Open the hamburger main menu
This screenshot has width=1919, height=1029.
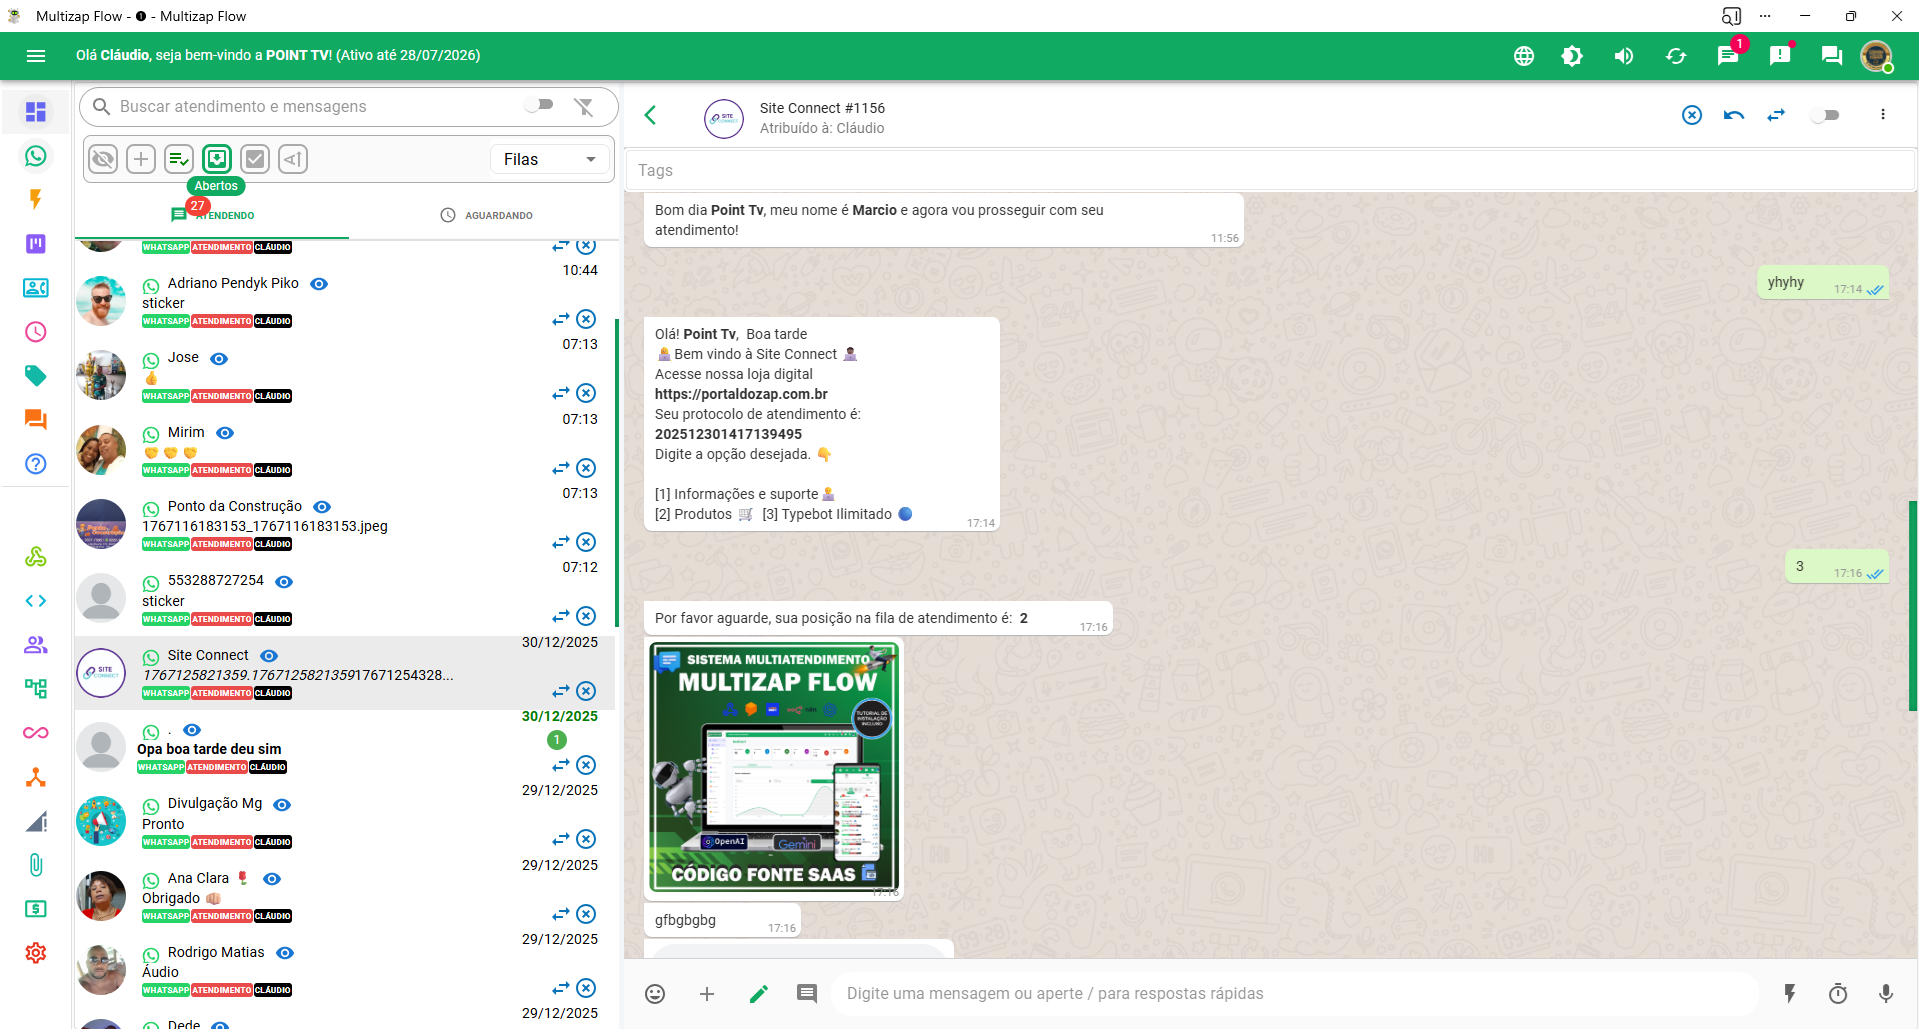coord(36,56)
